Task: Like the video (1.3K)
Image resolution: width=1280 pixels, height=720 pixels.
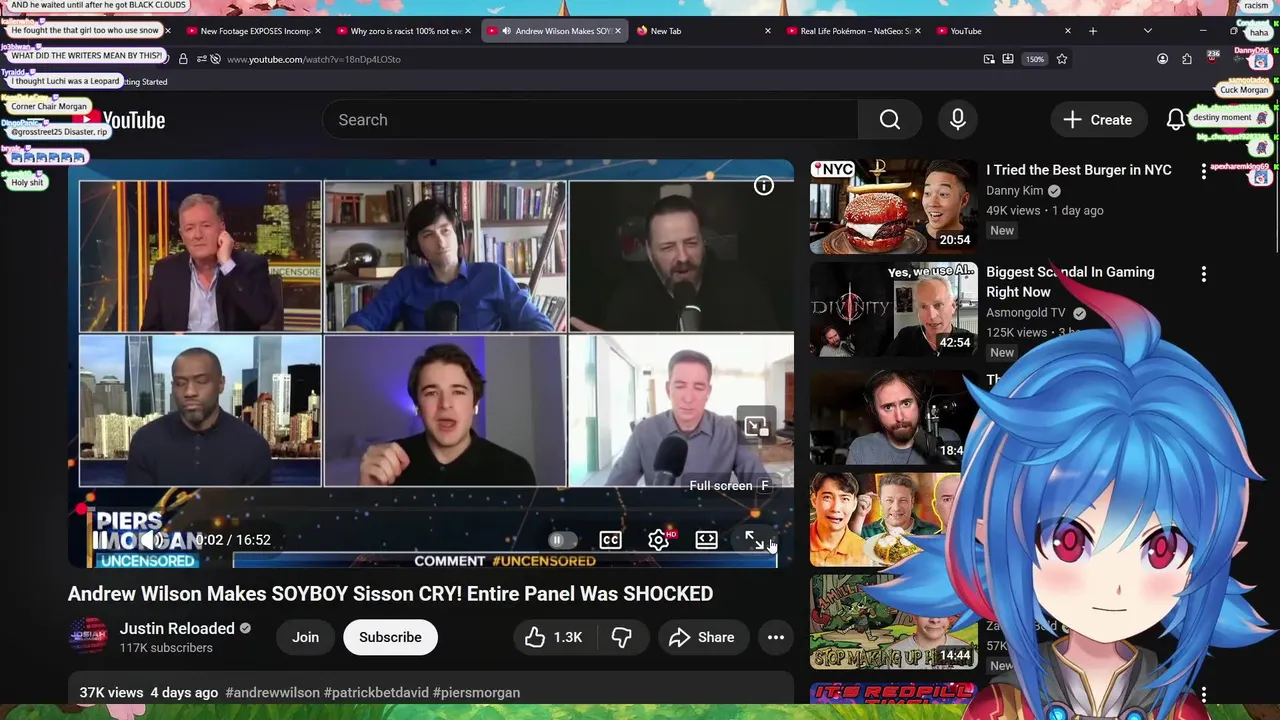Action: click(554, 637)
